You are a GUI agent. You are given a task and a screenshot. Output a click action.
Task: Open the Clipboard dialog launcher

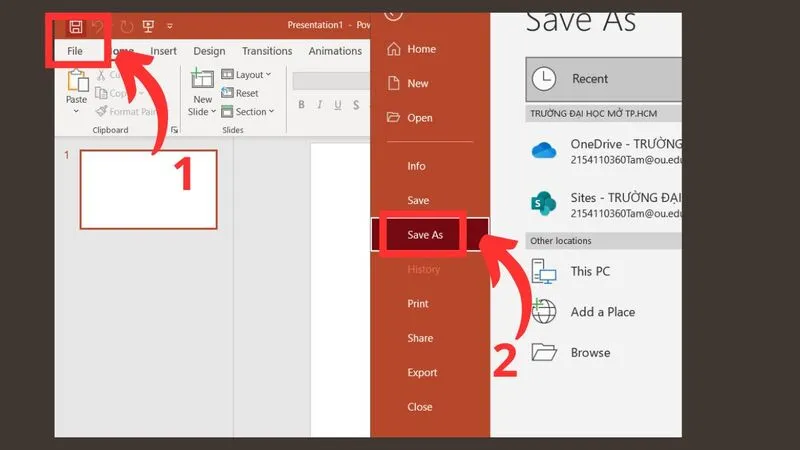pyautogui.click(x=174, y=130)
